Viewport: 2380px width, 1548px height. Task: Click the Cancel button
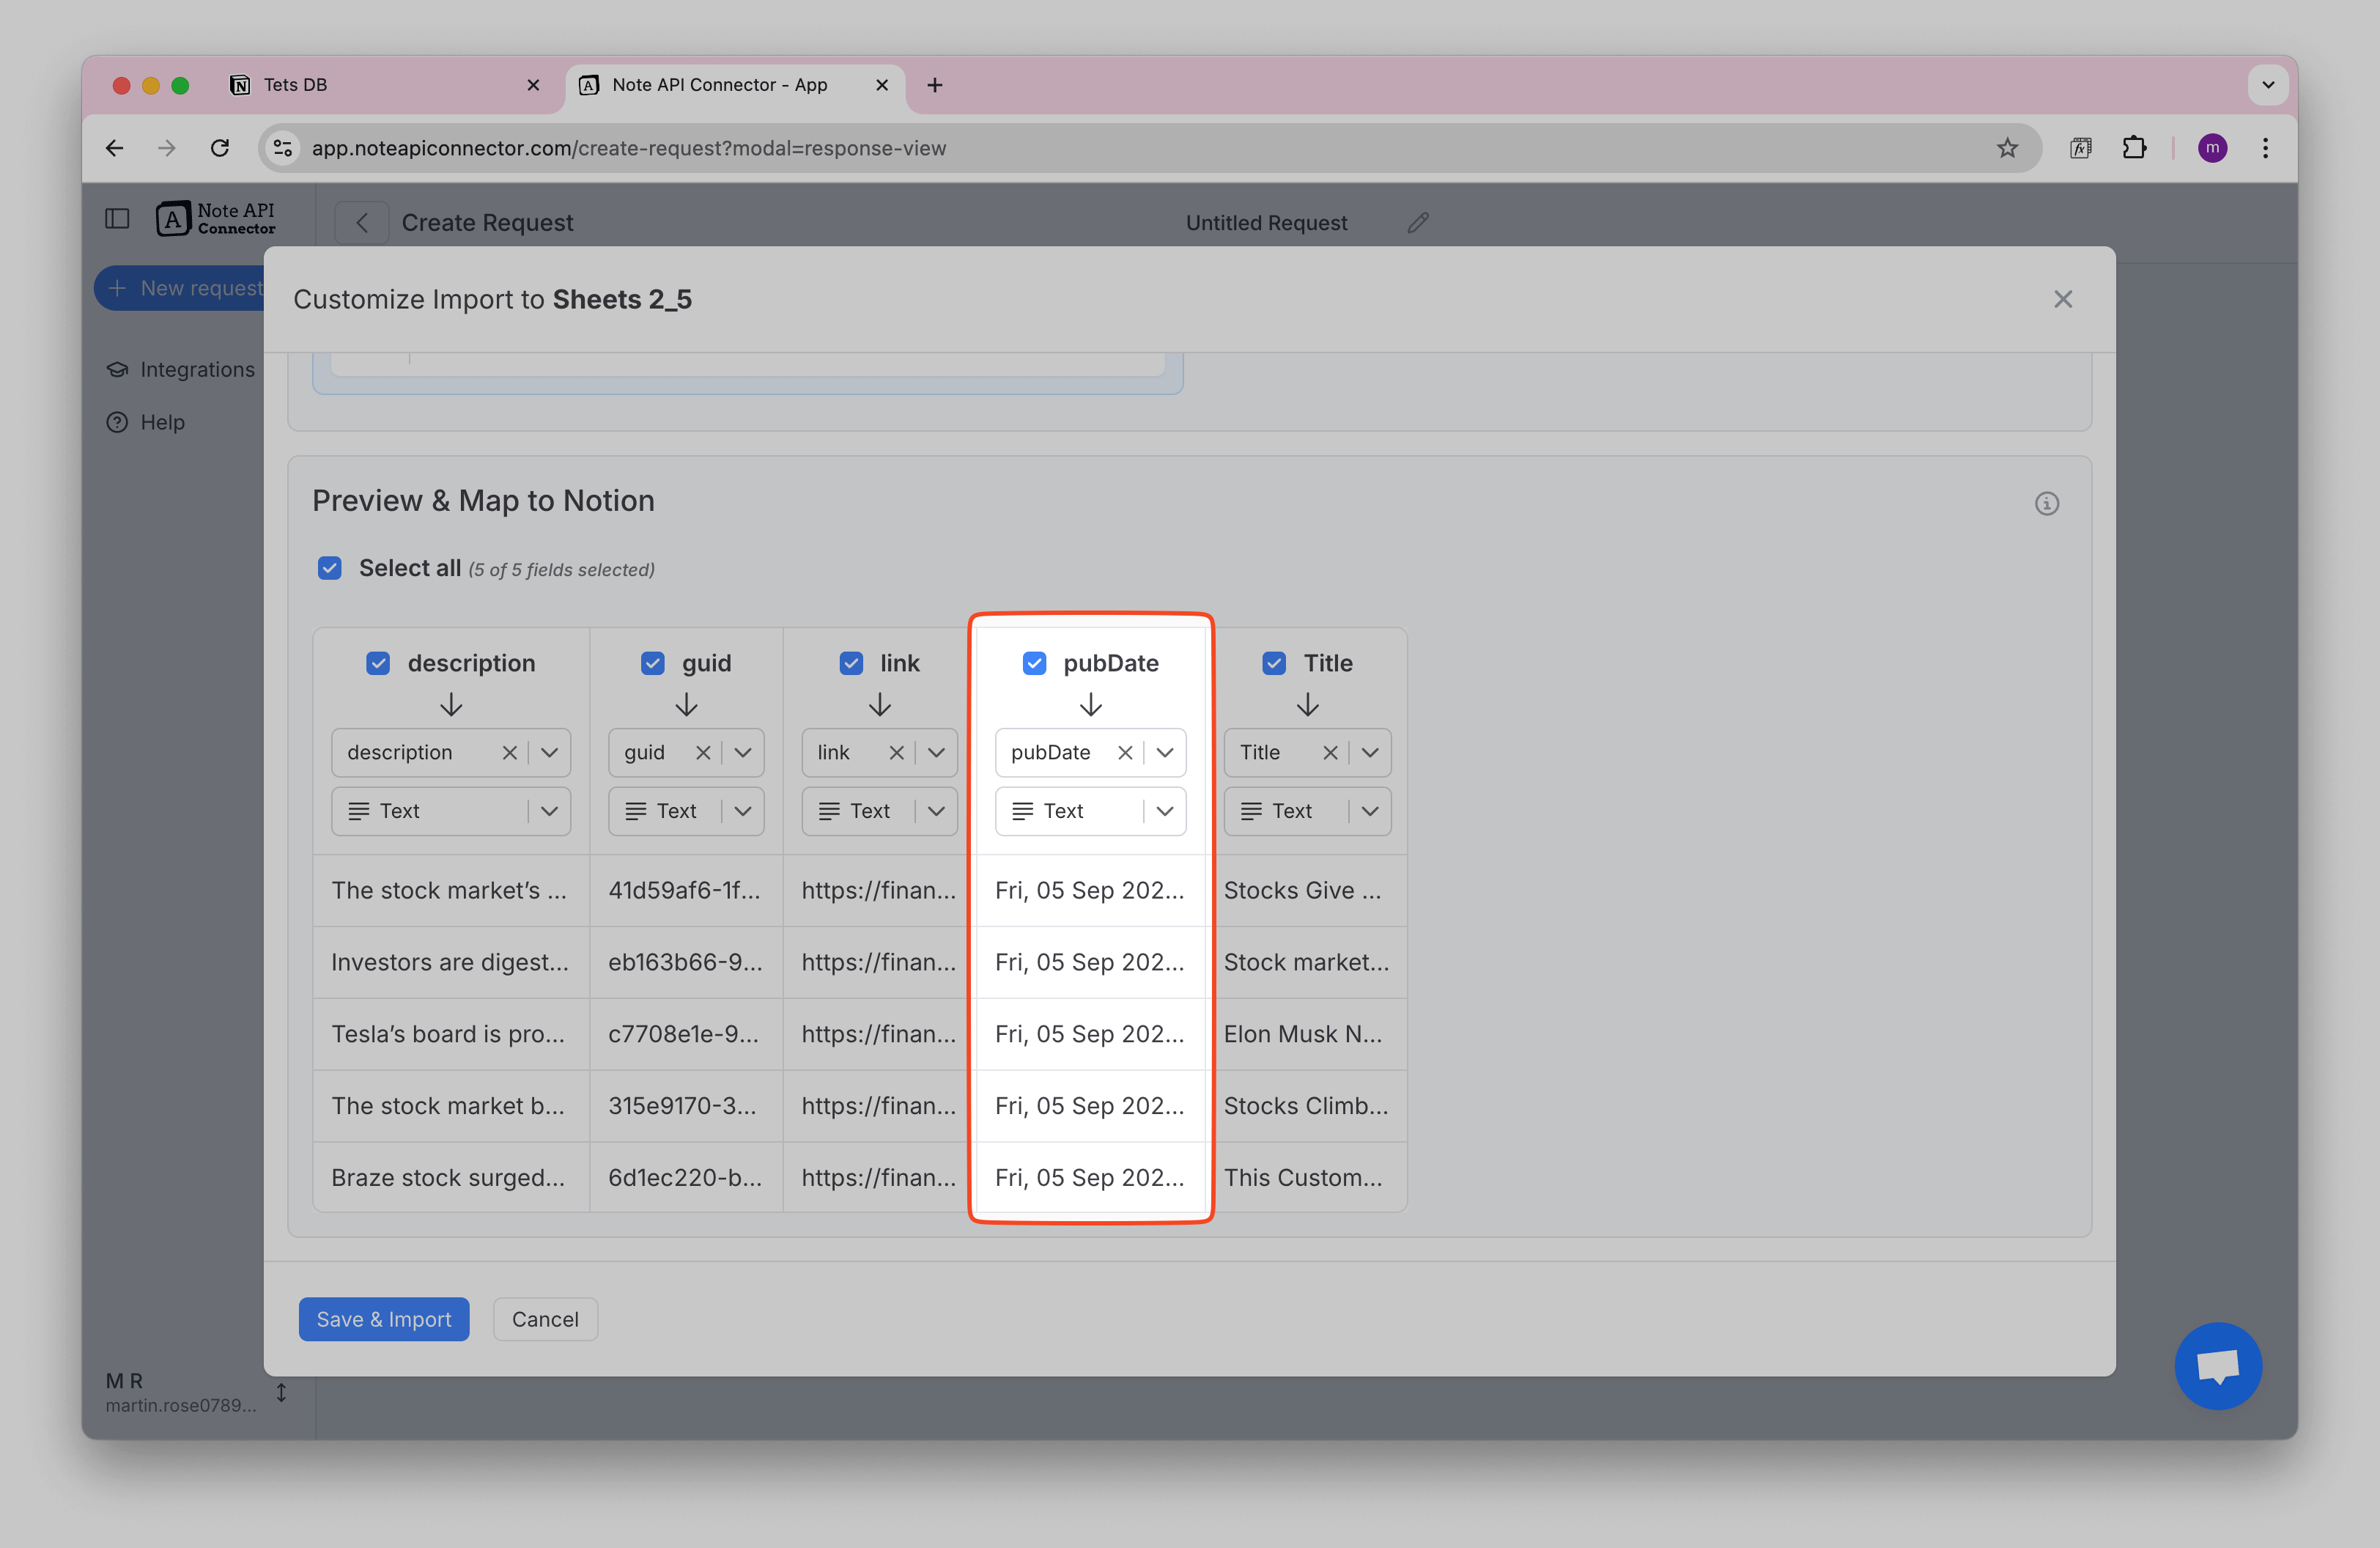(545, 1319)
